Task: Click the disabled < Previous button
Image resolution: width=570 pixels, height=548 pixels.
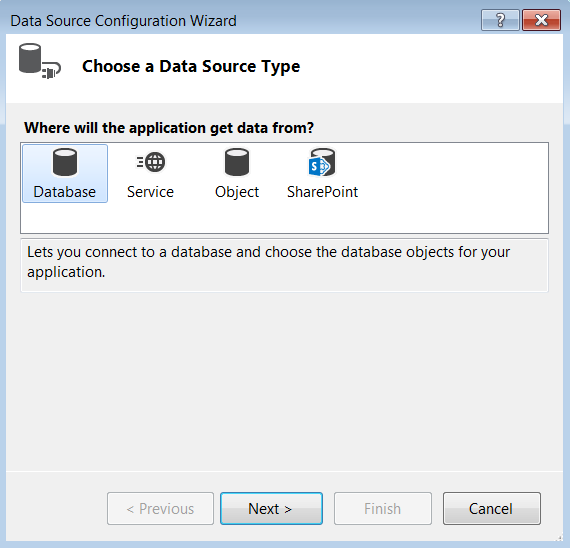Action: click(160, 508)
